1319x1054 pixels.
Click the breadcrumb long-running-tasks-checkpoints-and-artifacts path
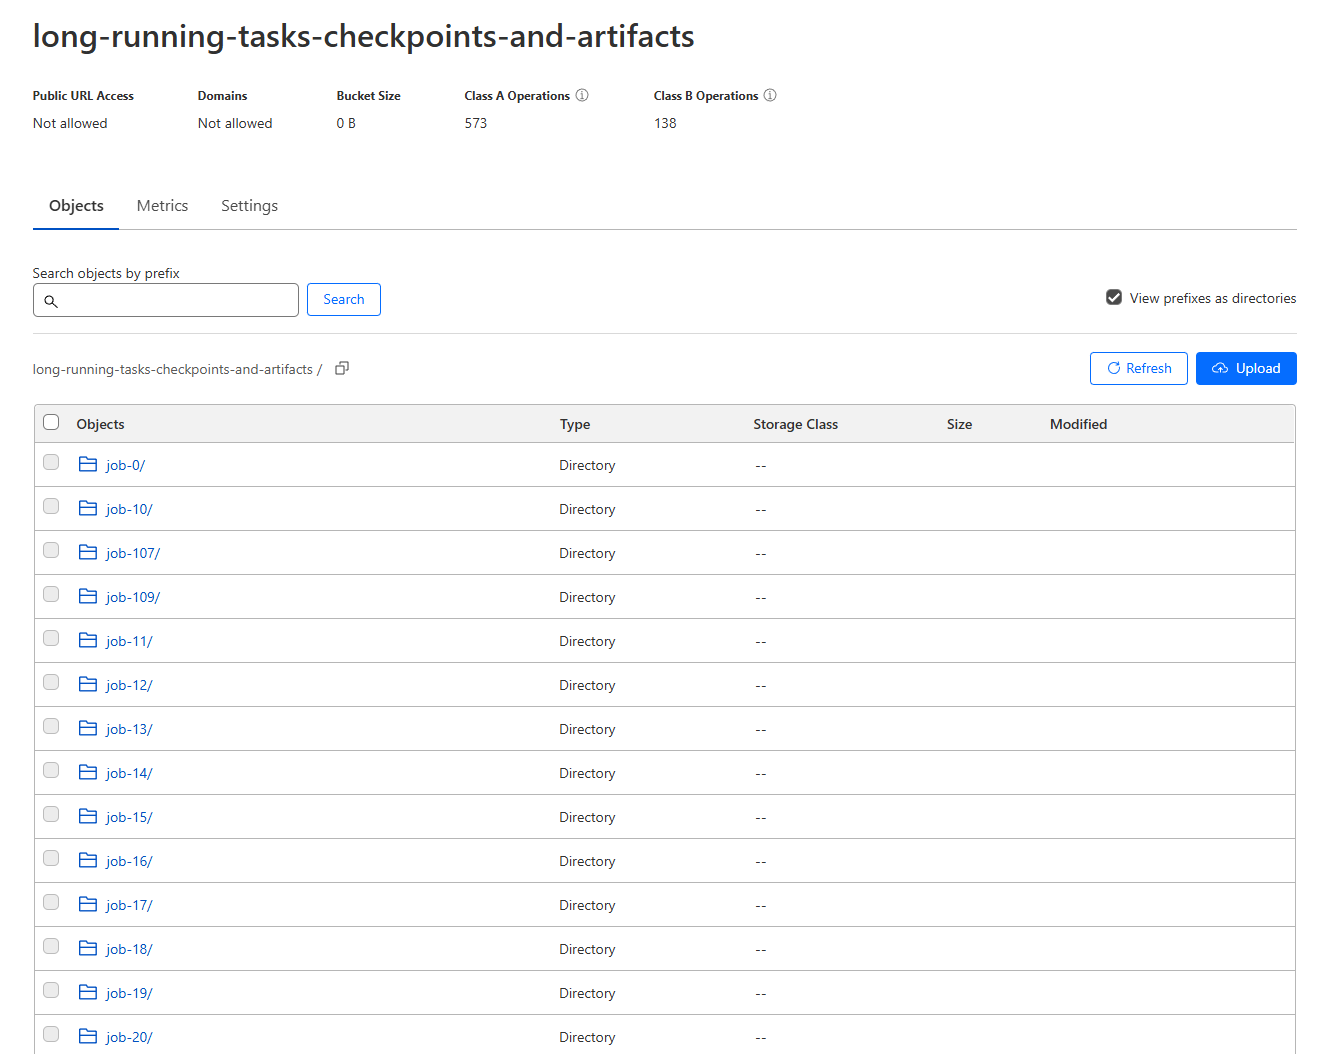173,369
